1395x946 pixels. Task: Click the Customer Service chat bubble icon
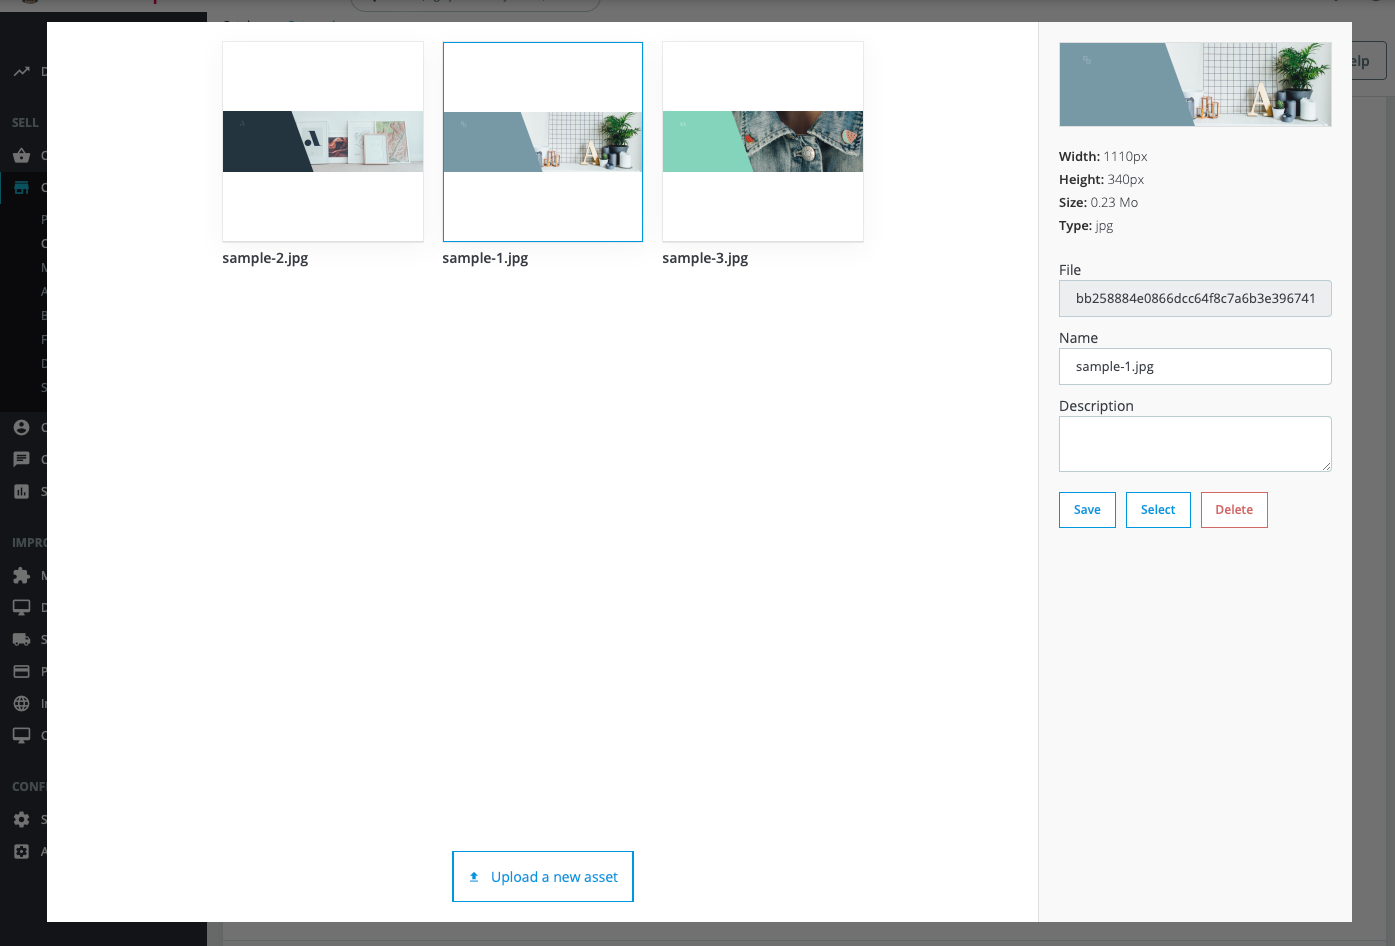coord(21,460)
